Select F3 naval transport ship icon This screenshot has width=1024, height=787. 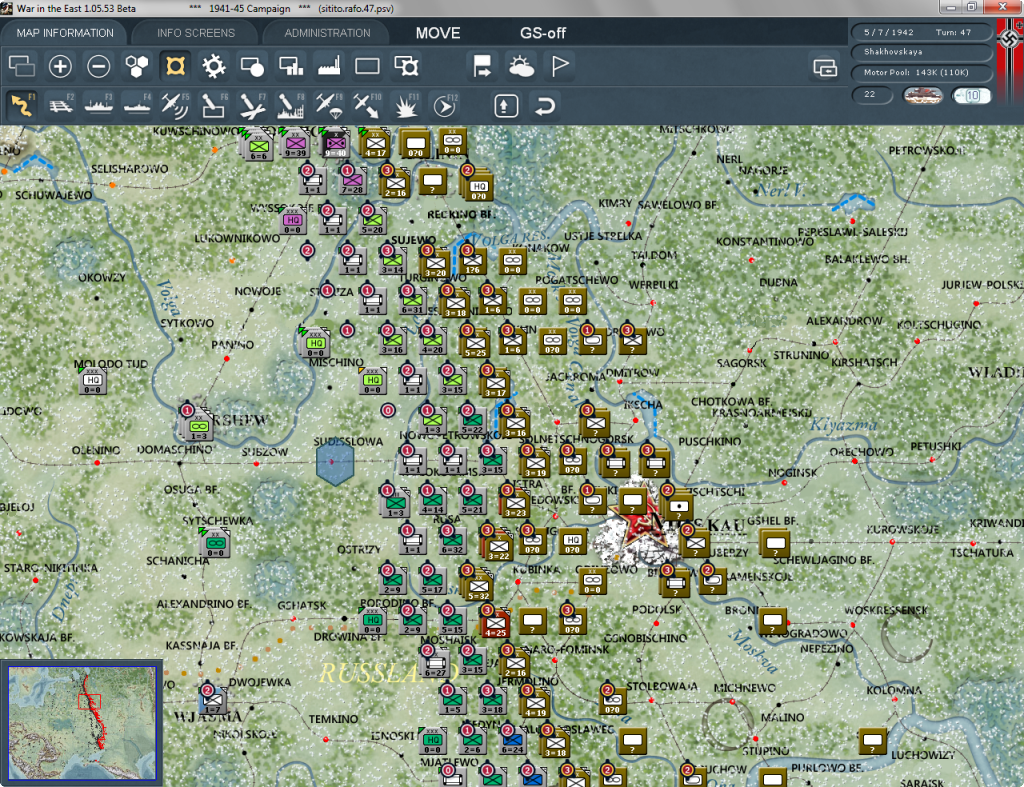coord(99,105)
